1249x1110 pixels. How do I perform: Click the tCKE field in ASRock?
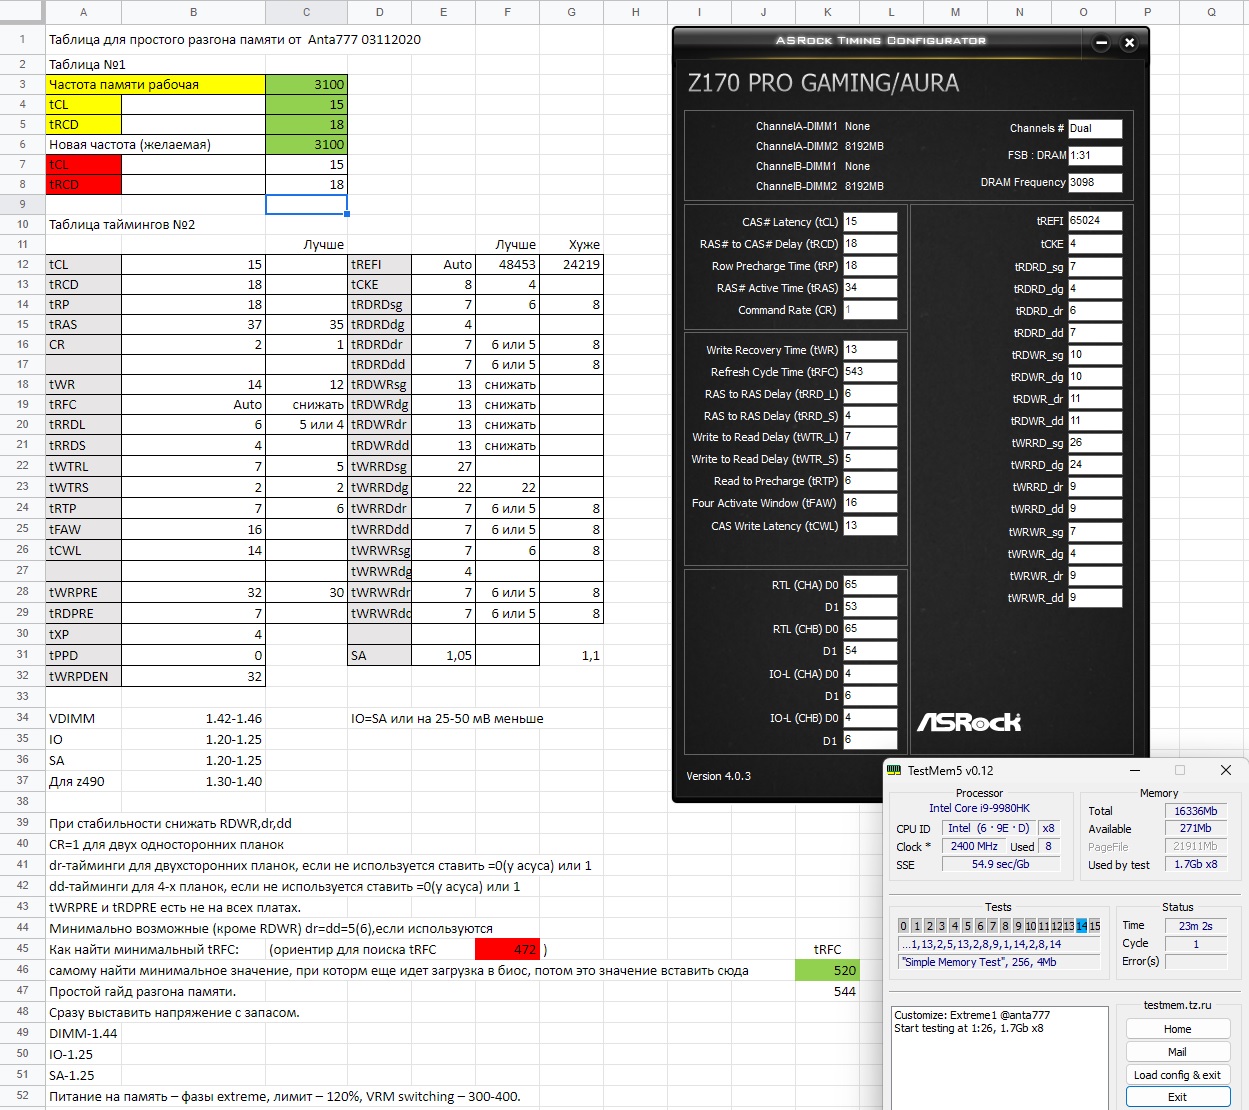(x=1095, y=244)
